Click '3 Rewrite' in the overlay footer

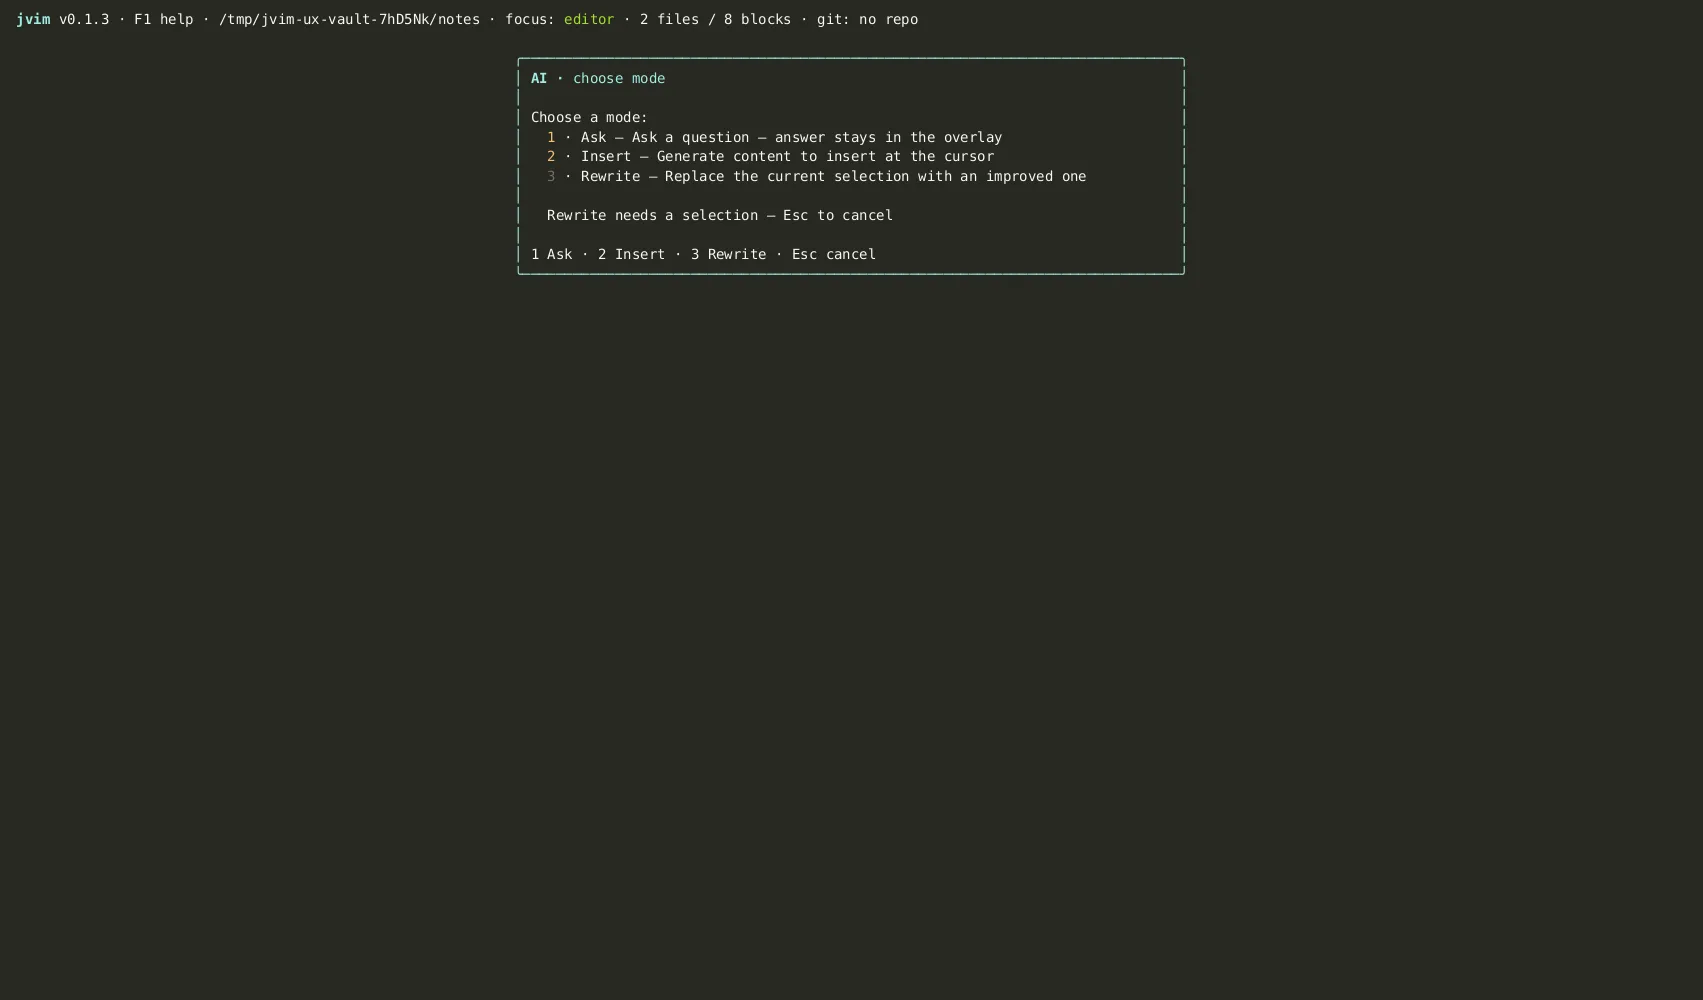tap(728, 254)
